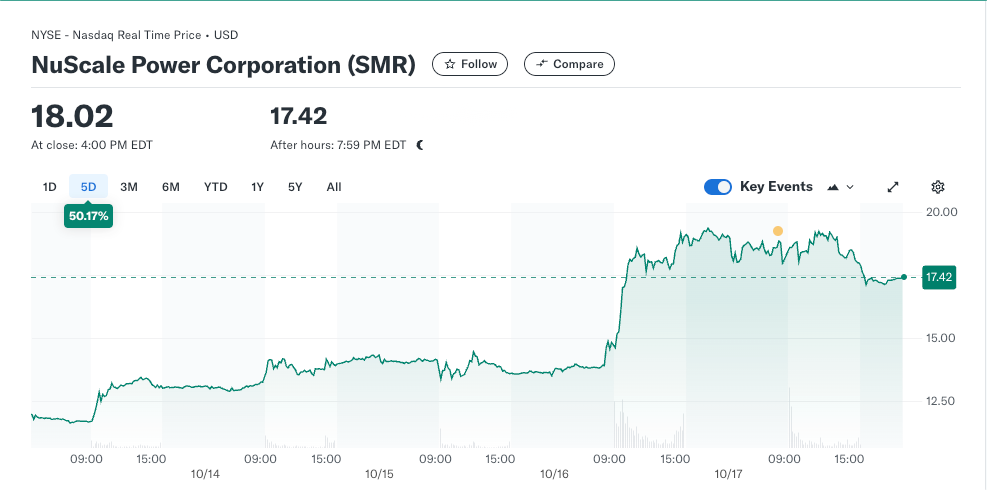Show the All time range
Screen dimensions: 987x490
pyautogui.click(x=334, y=187)
